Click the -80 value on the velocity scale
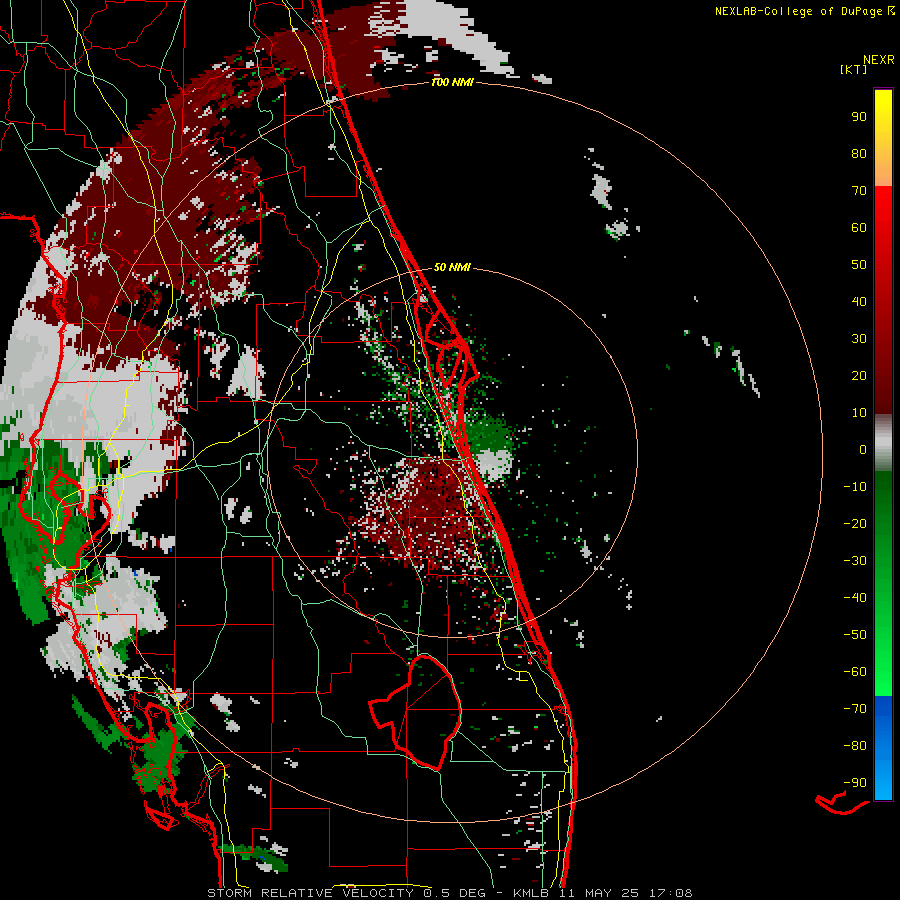This screenshot has height=900, width=900. [855, 746]
